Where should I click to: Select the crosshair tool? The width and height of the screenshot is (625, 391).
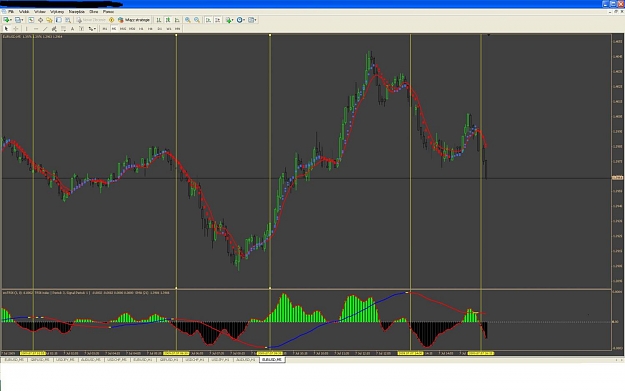pos(16,29)
